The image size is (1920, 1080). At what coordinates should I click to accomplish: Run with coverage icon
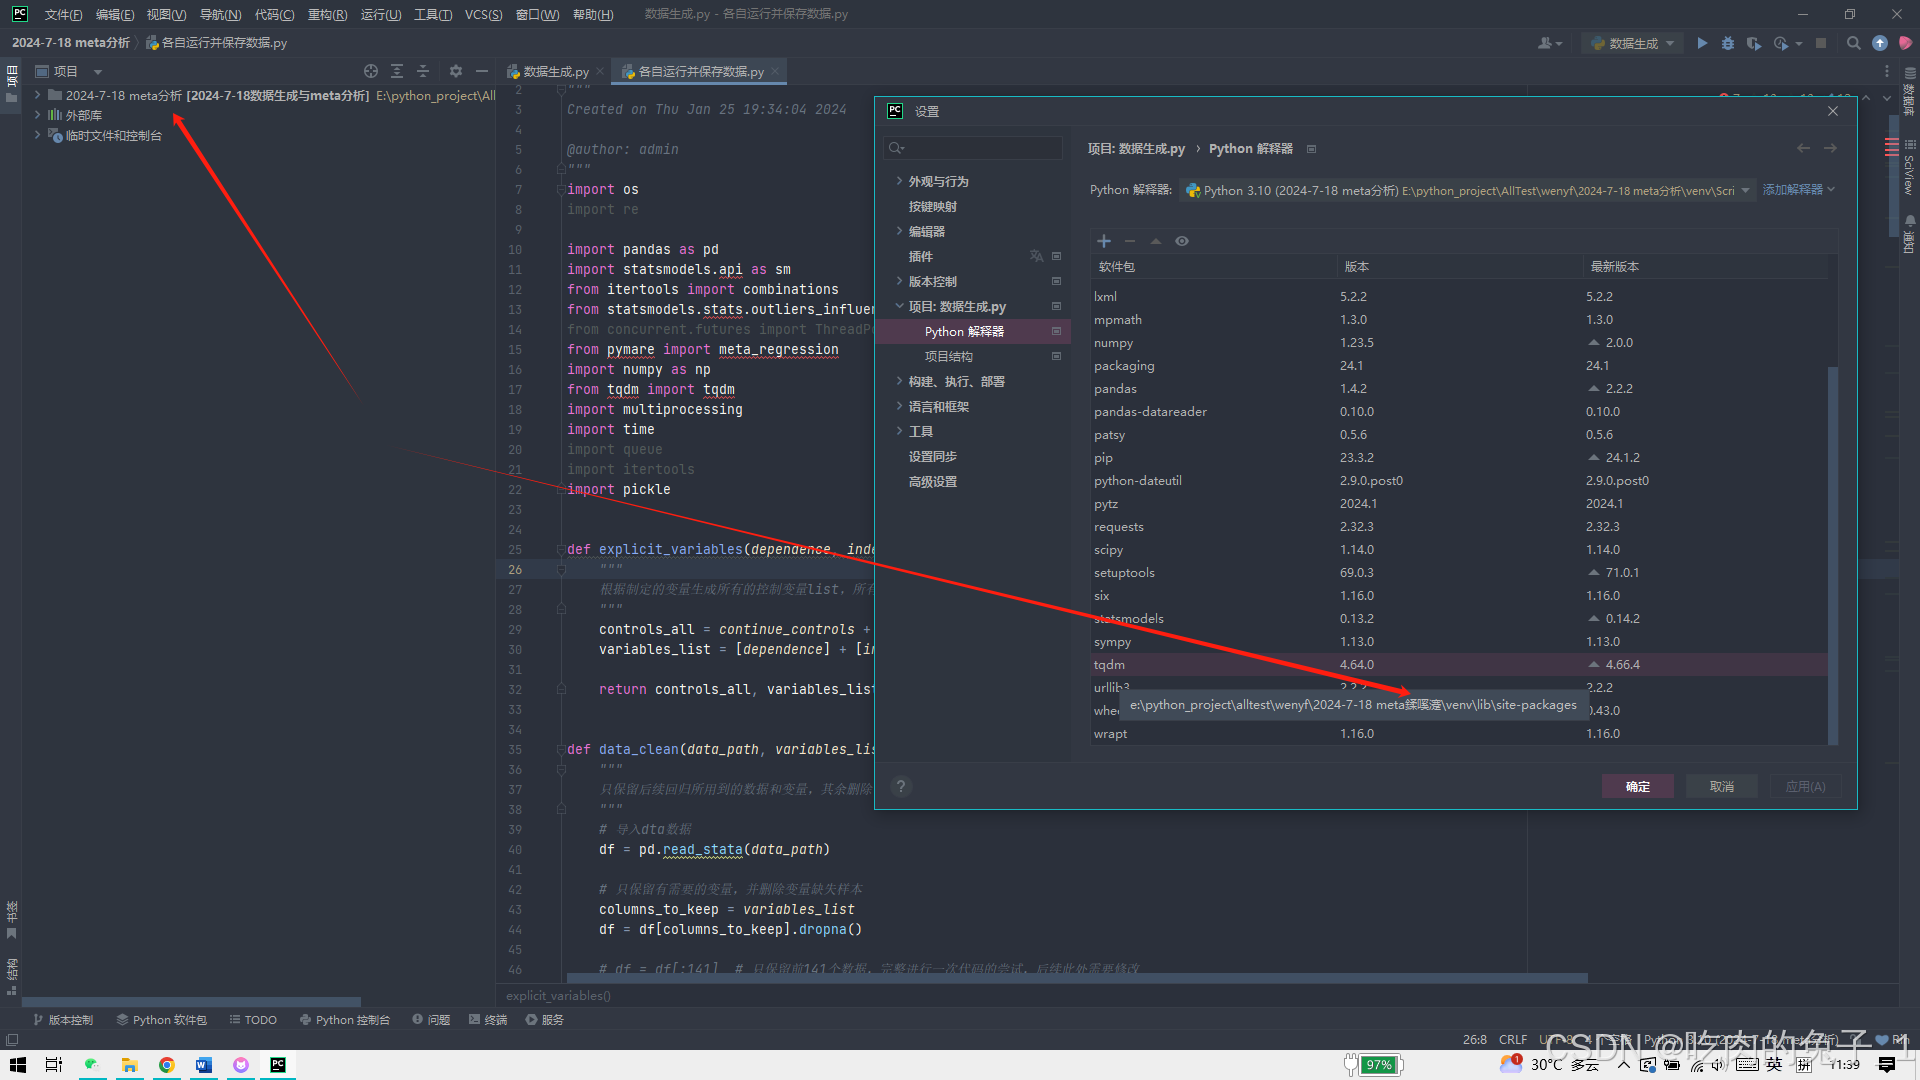1754,43
